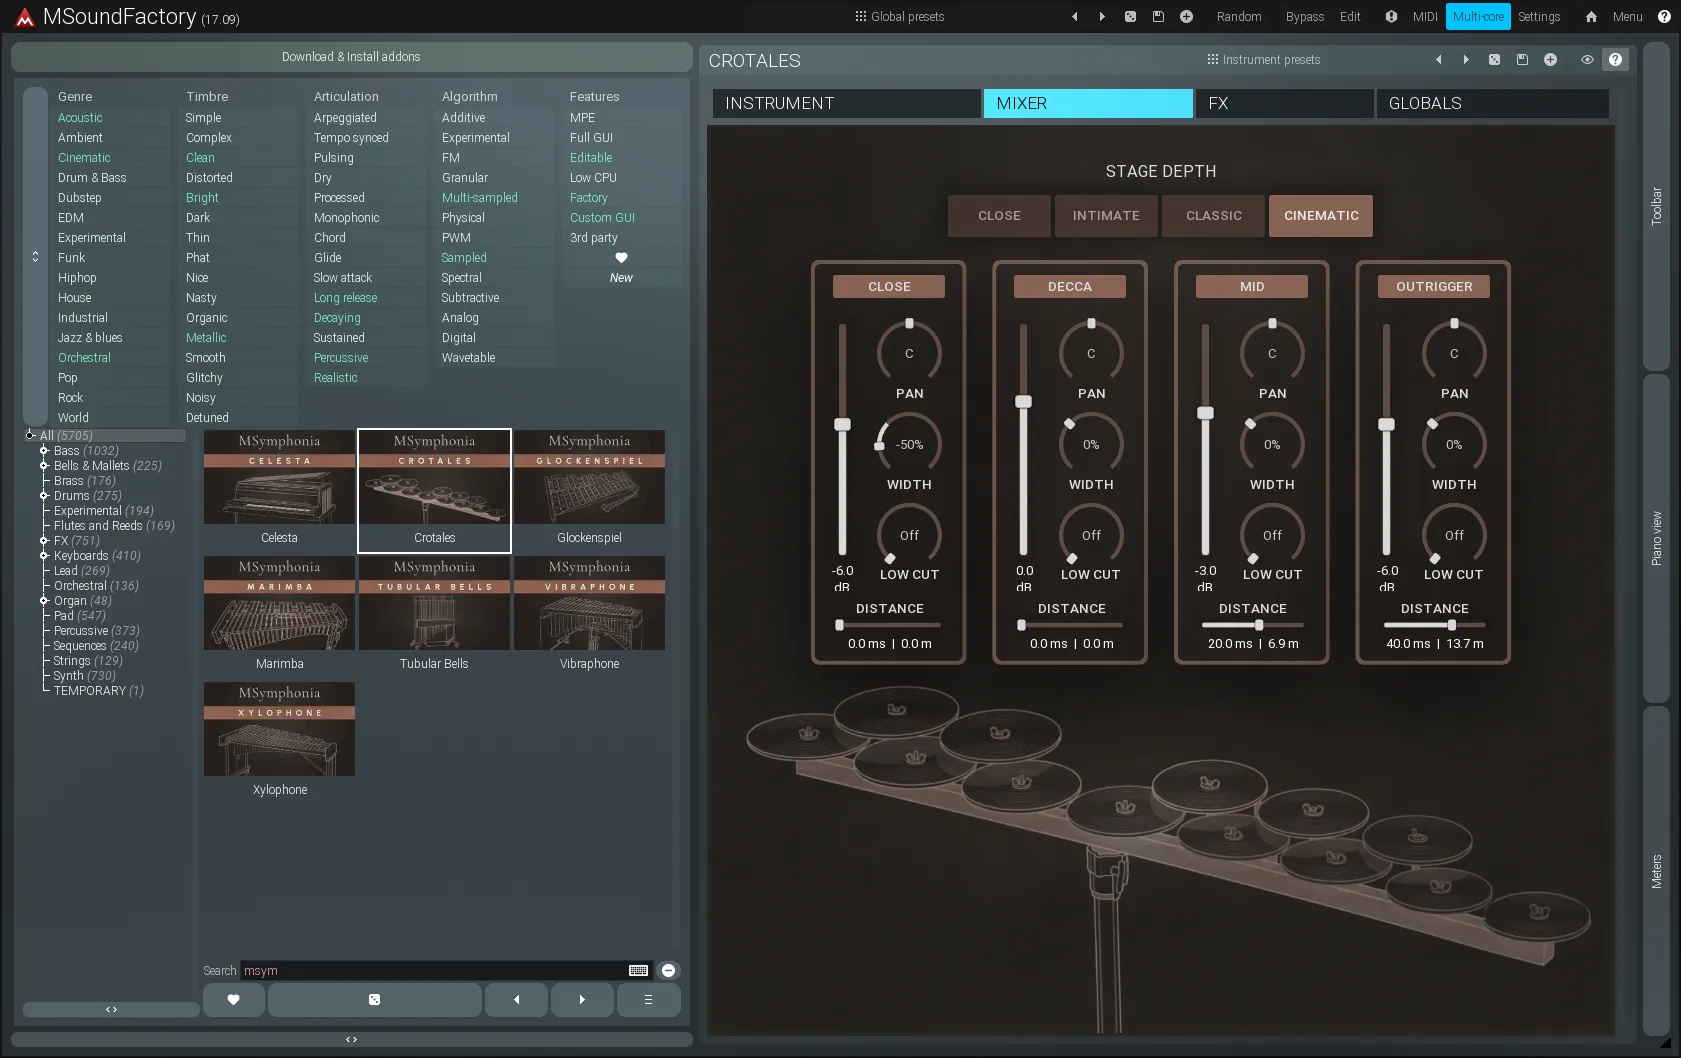Click the OUTRIGGER distance slider

pos(1434,625)
